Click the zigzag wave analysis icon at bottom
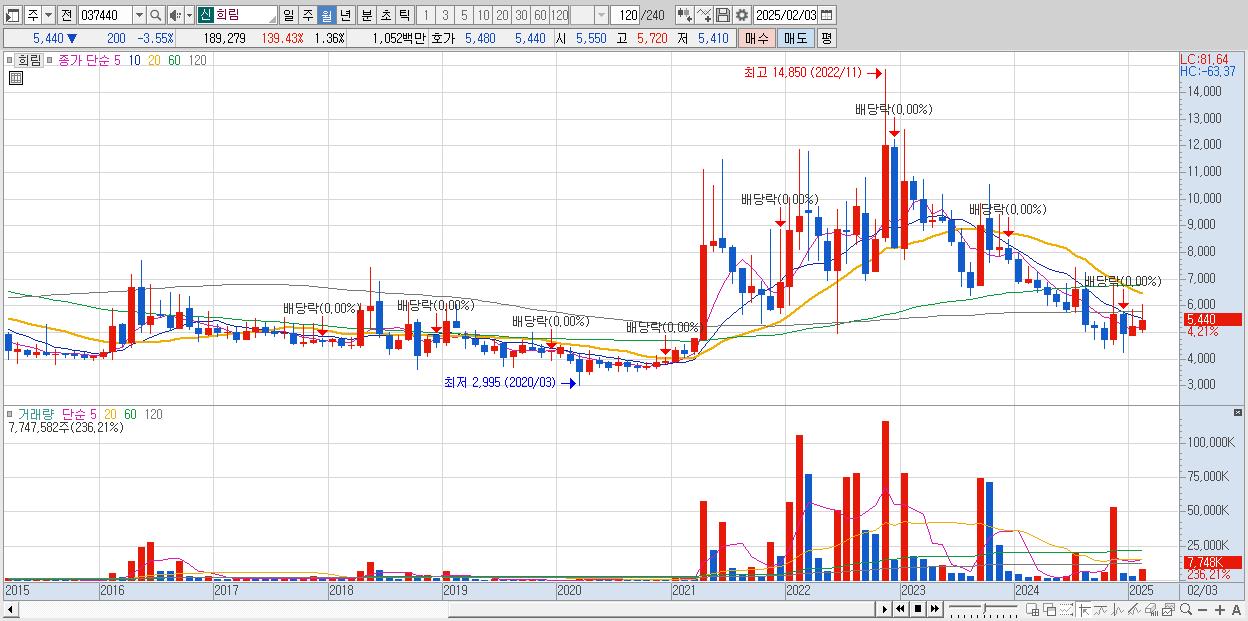The height and width of the screenshot is (621, 1248). (1118, 610)
